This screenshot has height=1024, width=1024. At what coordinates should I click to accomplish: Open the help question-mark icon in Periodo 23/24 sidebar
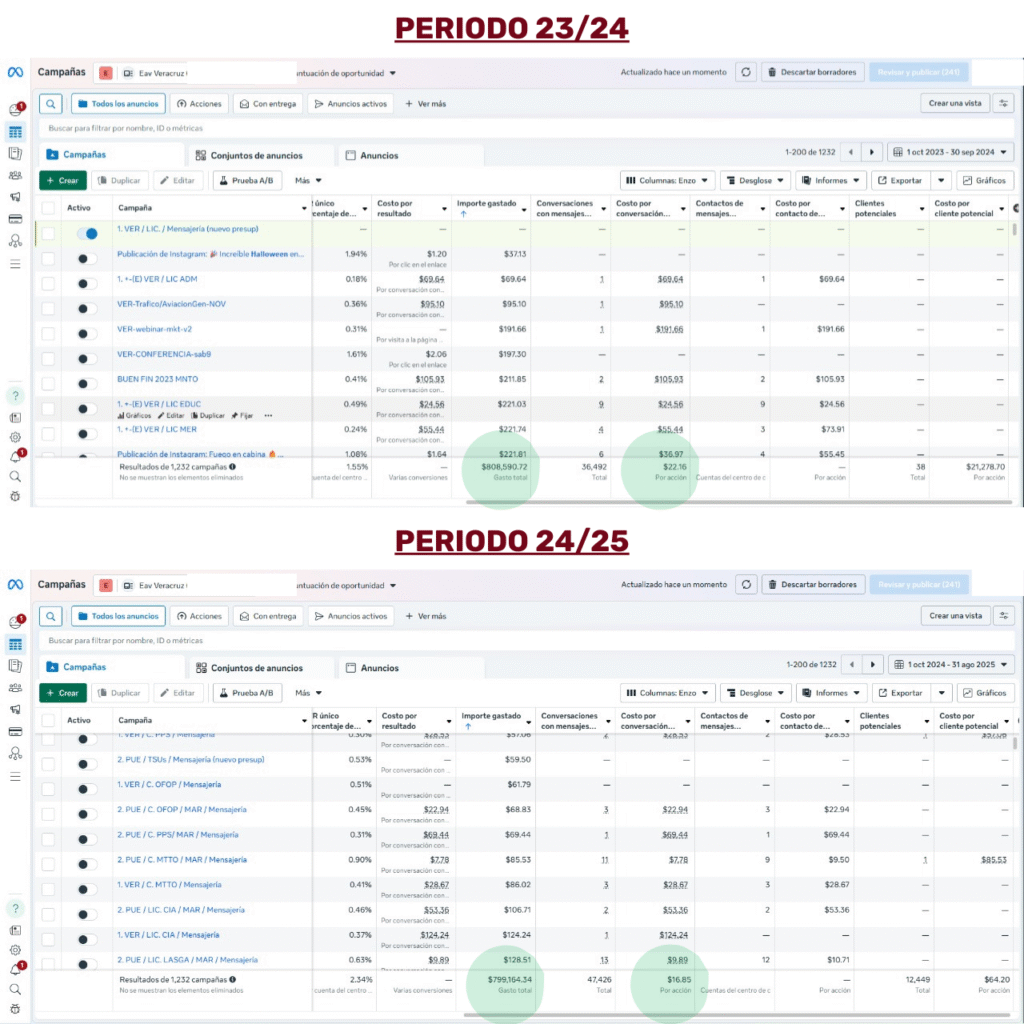tap(15, 396)
